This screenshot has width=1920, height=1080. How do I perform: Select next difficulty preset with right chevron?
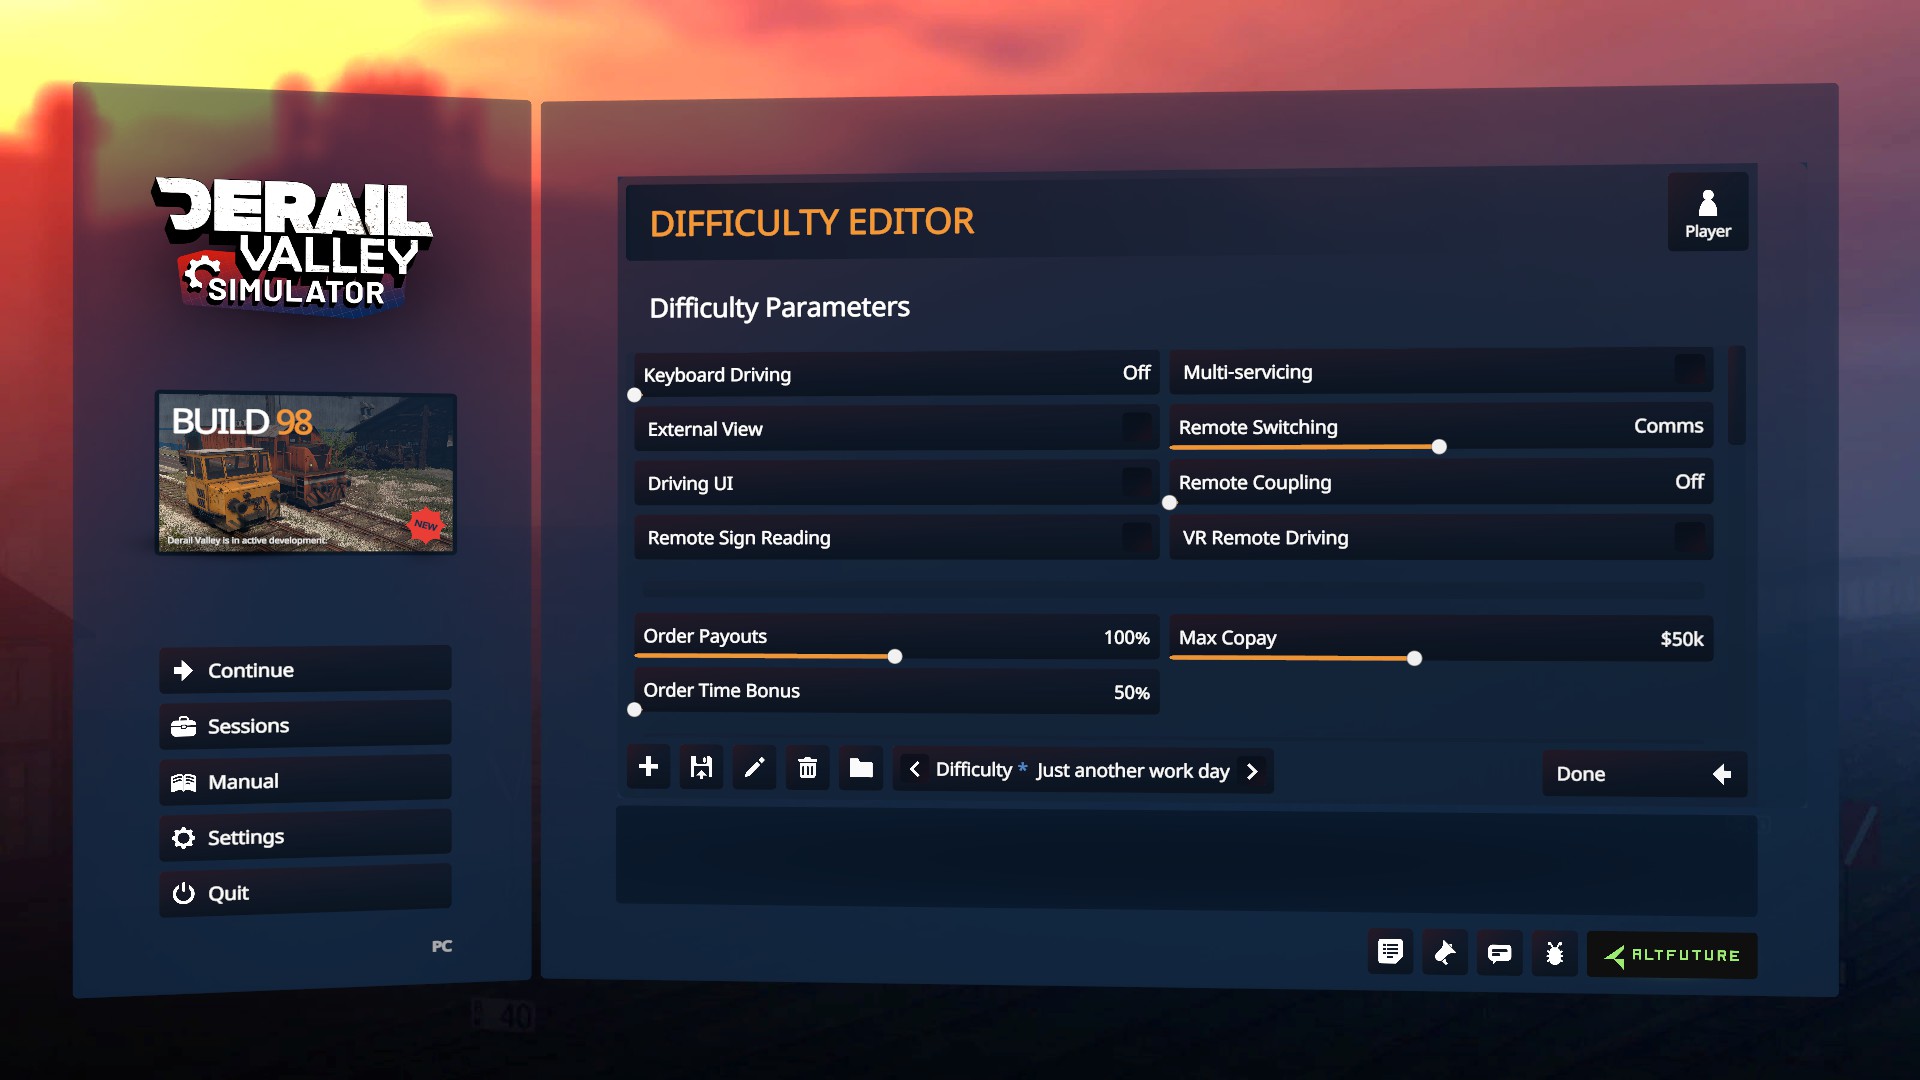pyautogui.click(x=1252, y=771)
